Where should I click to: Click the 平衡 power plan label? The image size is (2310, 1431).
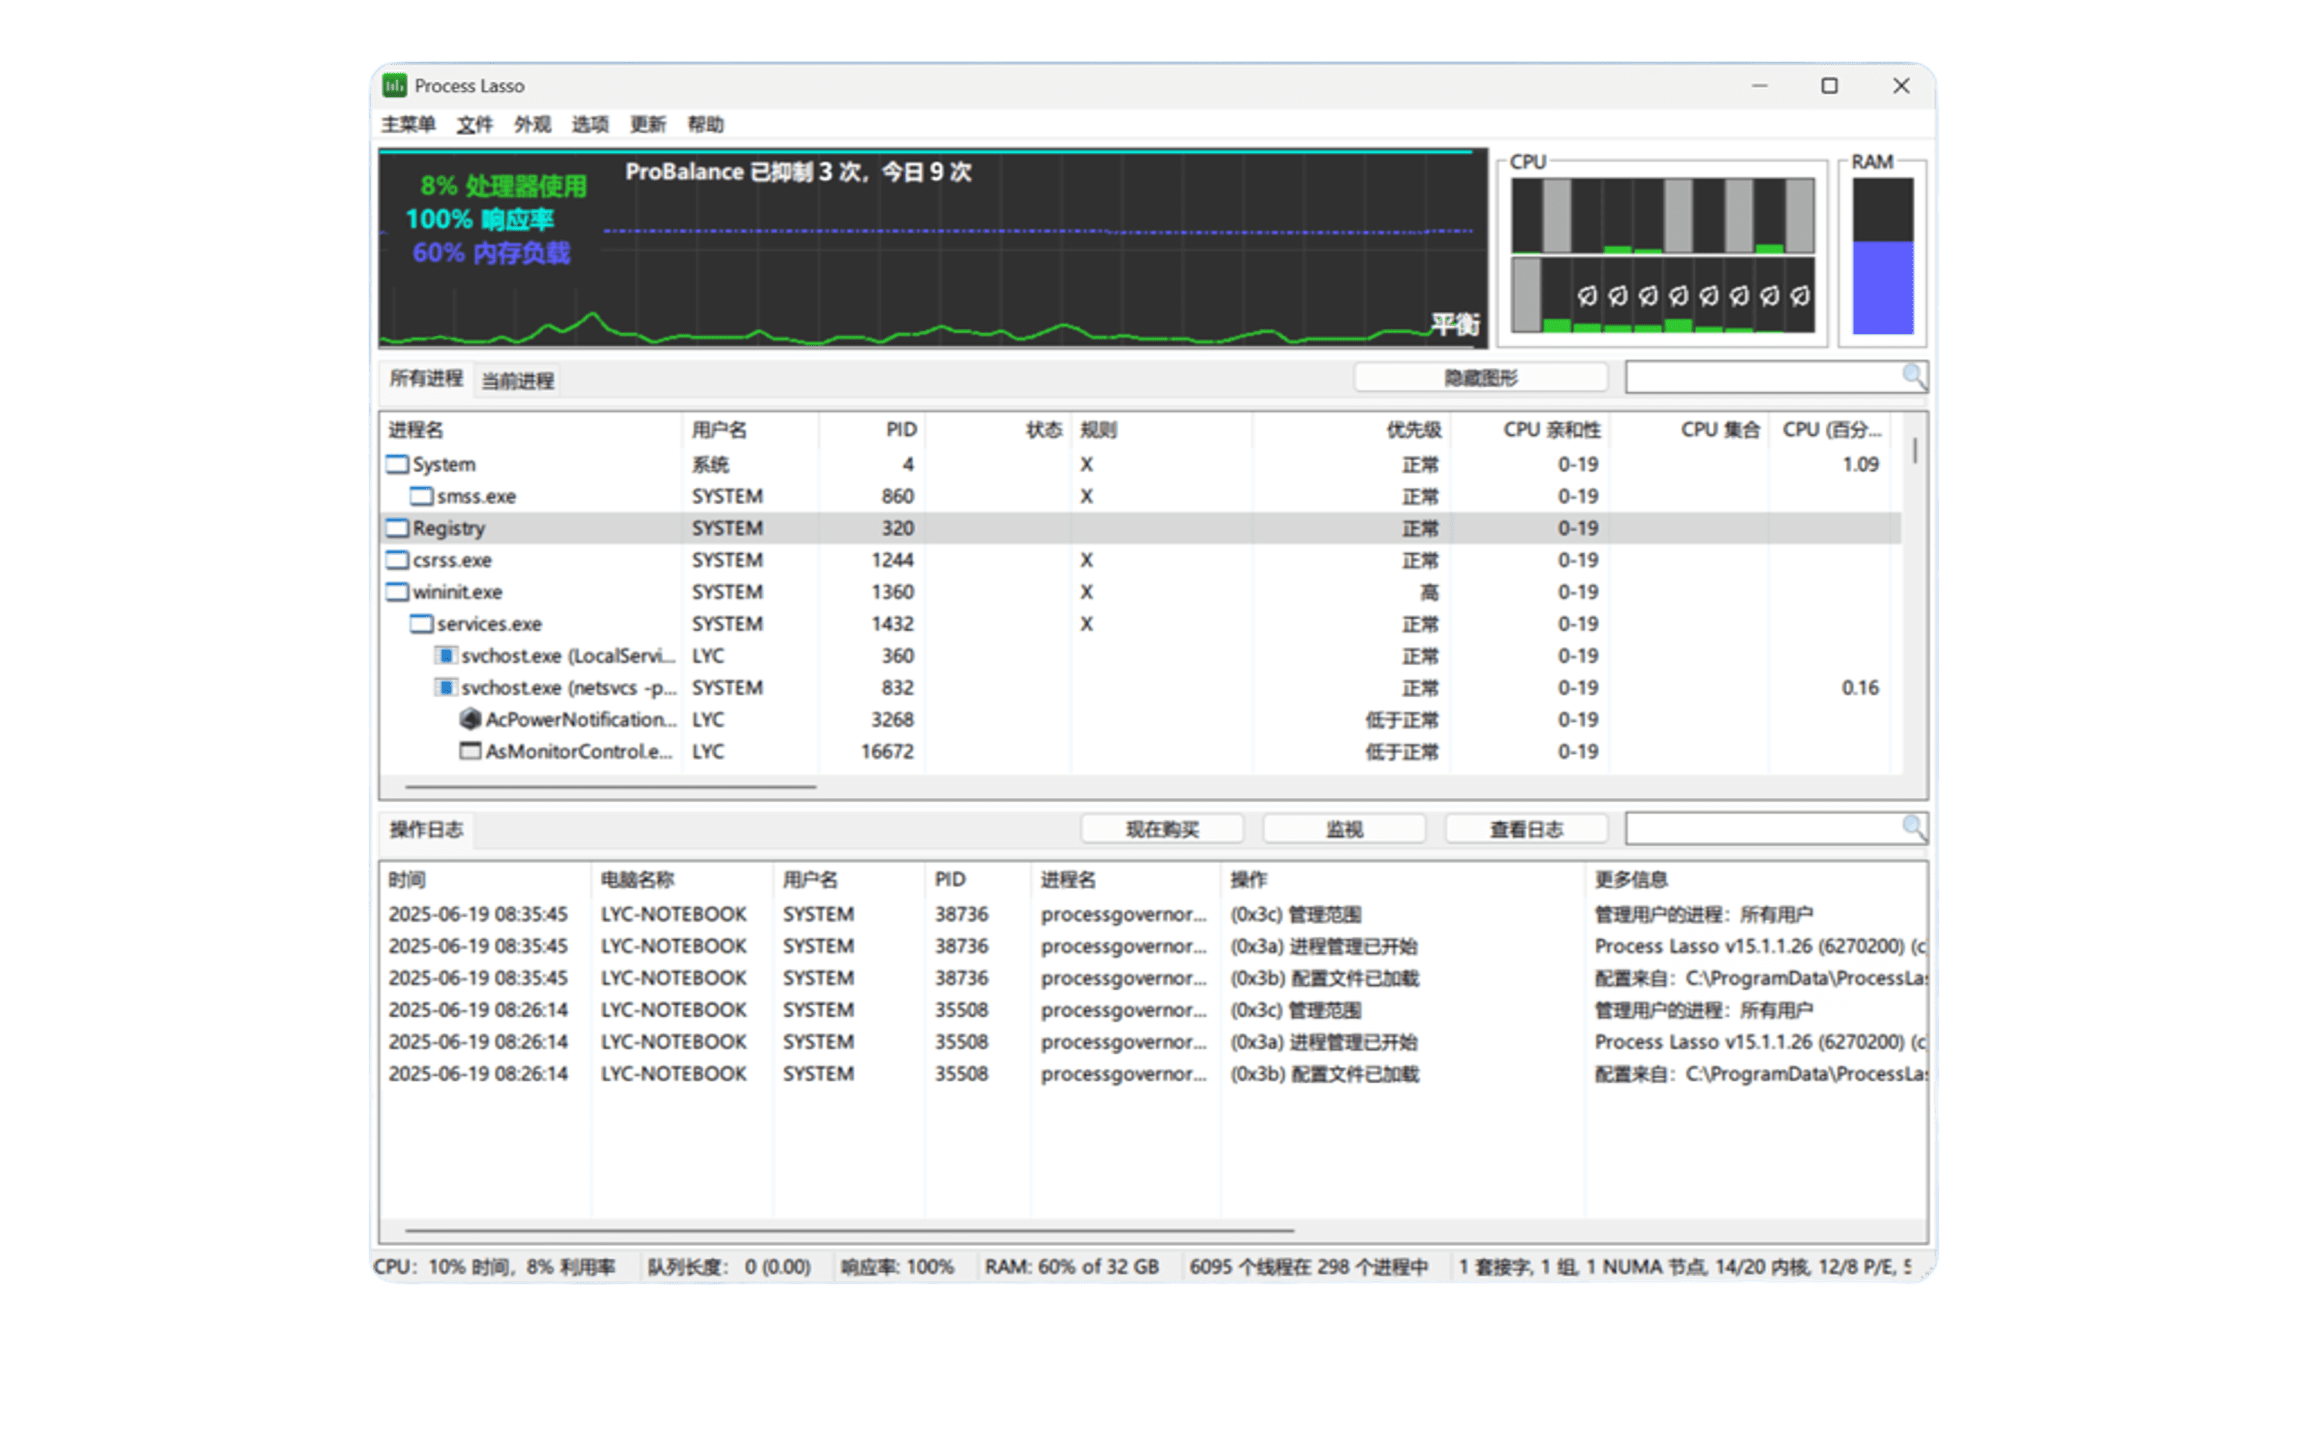pyautogui.click(x=1455, y=324)
